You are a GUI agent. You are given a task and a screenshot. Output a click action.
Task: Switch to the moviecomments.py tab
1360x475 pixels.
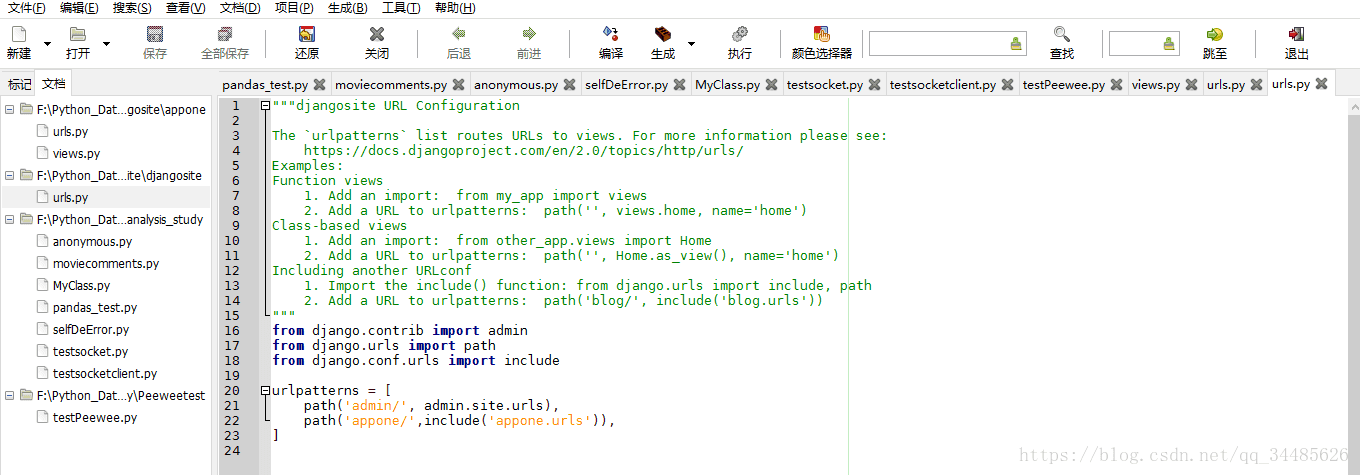pos(391,85)
